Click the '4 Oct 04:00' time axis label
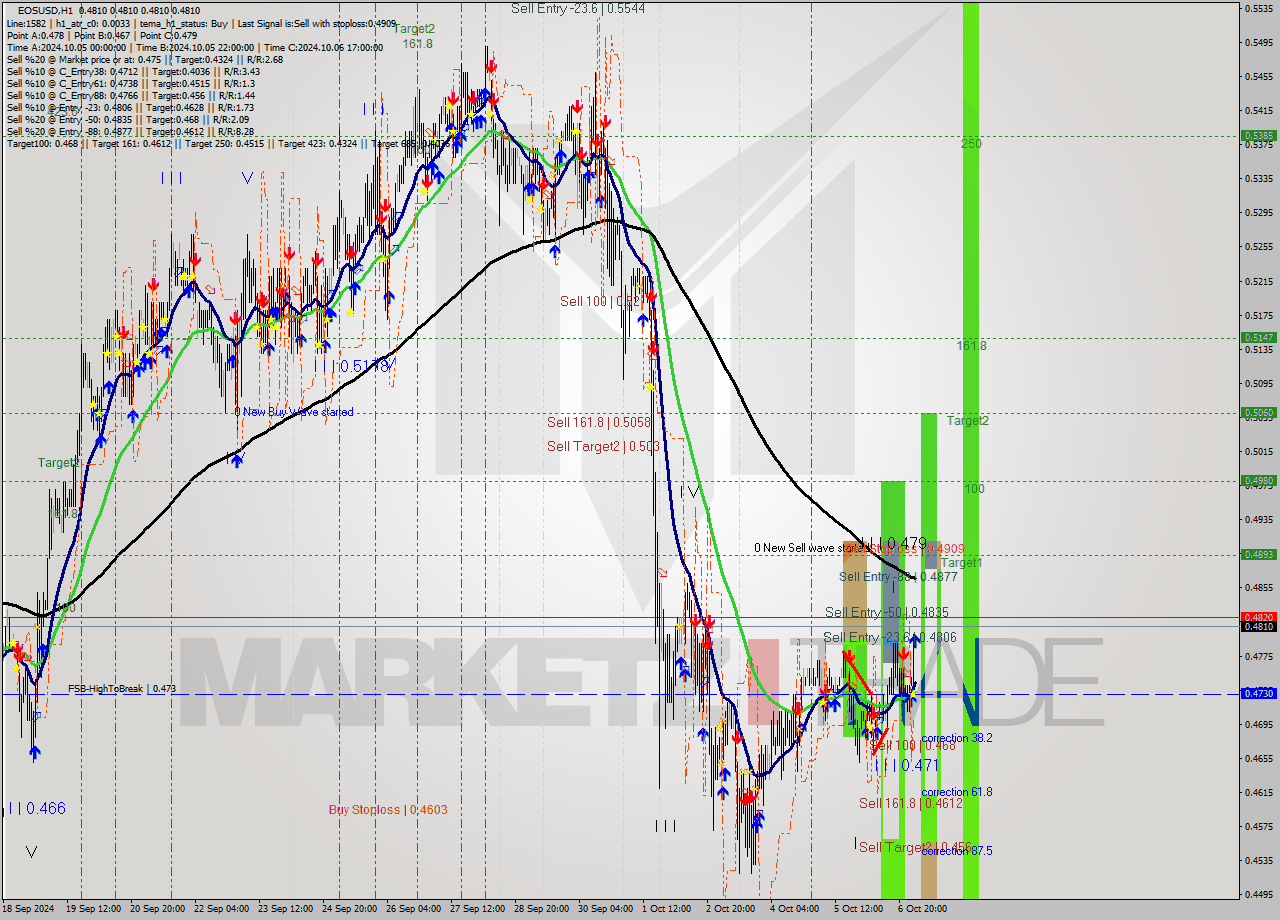The height and width of the screenshot is (920, 1280). (x=795, y=909)
